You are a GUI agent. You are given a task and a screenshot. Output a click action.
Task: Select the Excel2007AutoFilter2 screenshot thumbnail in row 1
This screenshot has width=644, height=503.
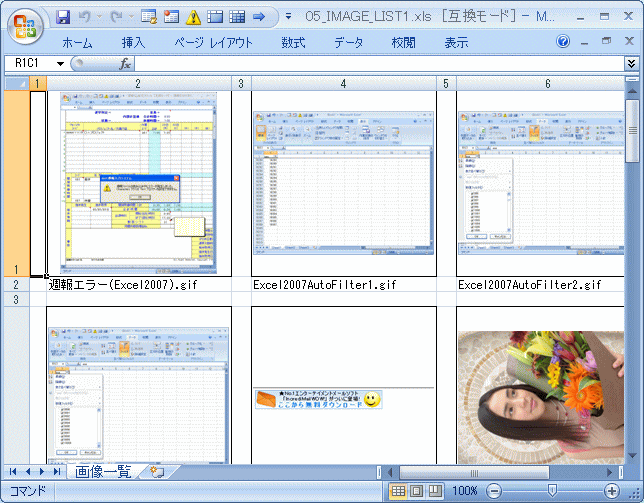tap(541, 183)
